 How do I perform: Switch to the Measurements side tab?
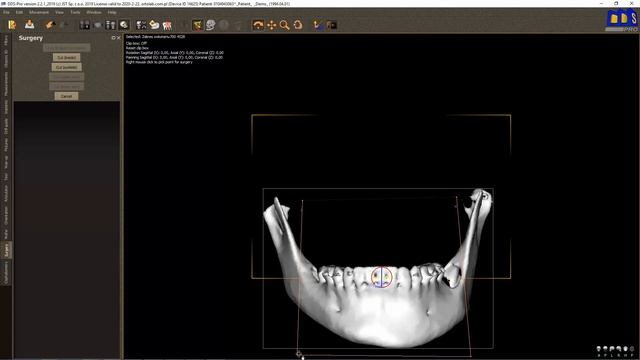[x=6, y=84]
